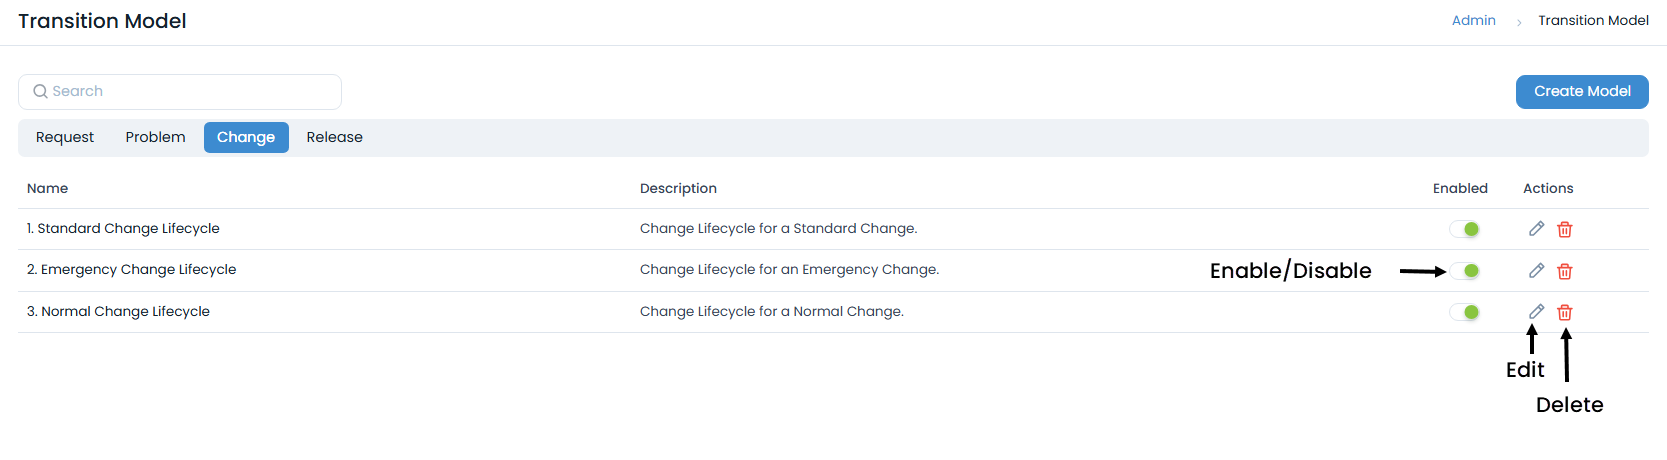Viewport: 1667px width, 460px height.
Task: Switch to the Request tab
Action: pos(65,138)
